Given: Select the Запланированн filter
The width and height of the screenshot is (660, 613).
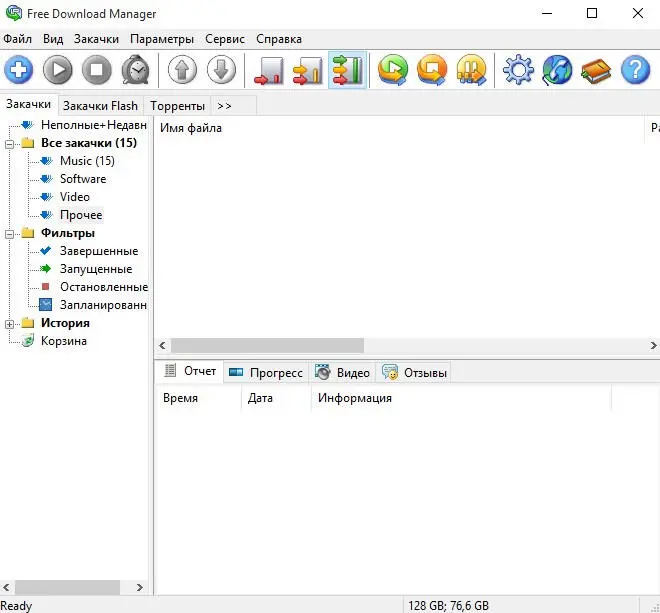Looking at the screenshot, I should click(103, 305).
